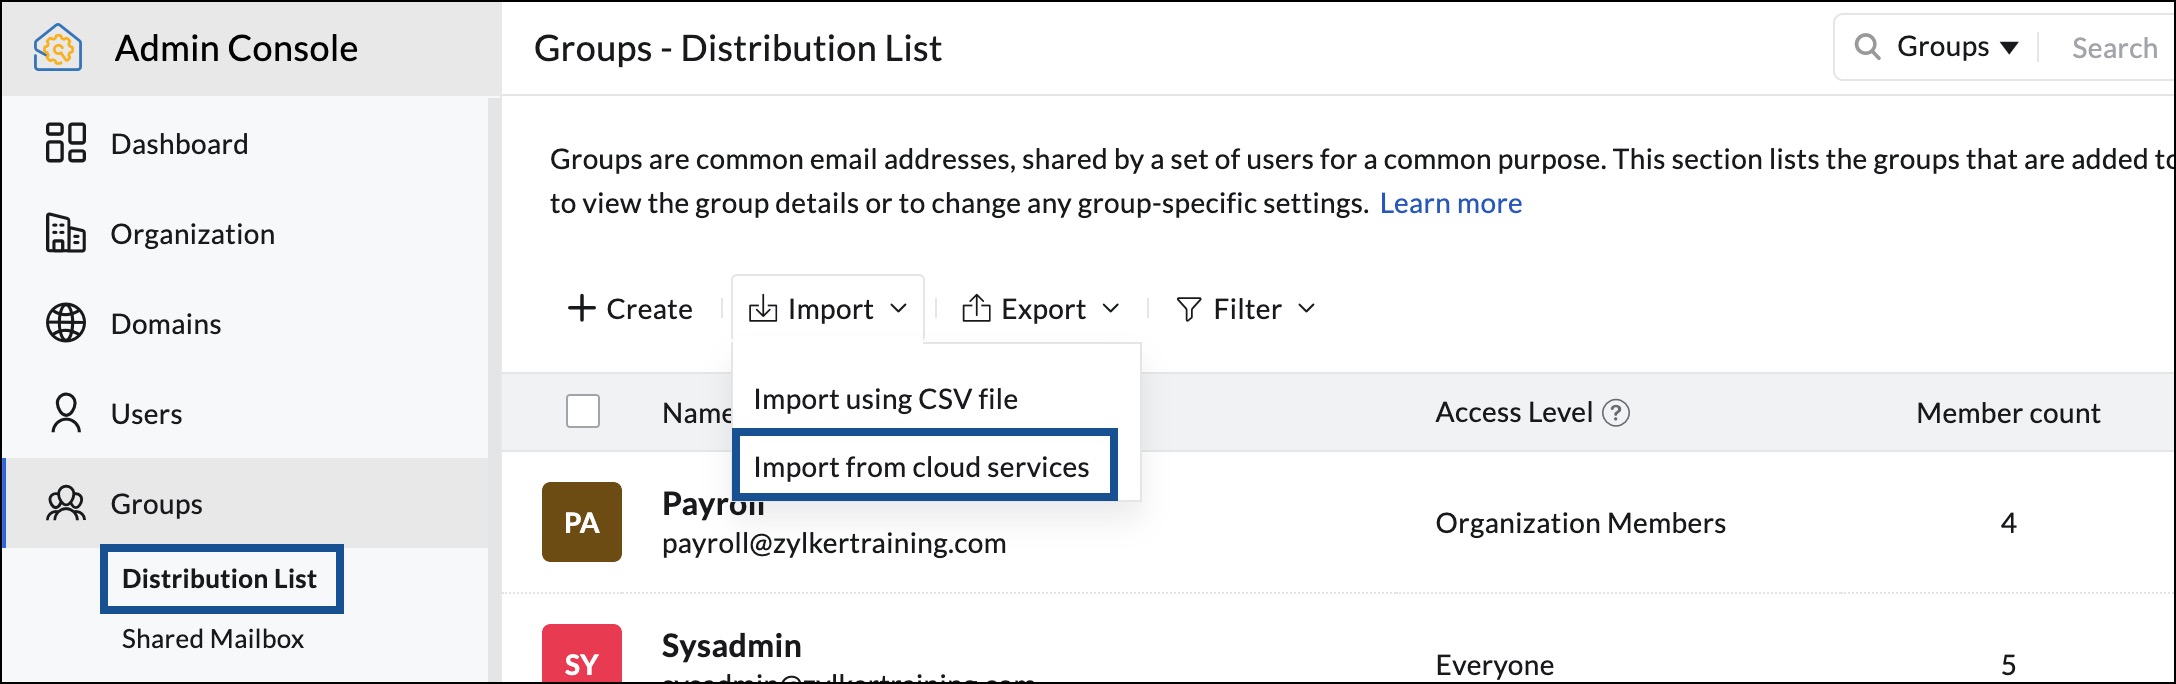Click Everyone access level cell
Image resolution: width=2176 pixels, height=684 pixels.
coord(1494,665)
